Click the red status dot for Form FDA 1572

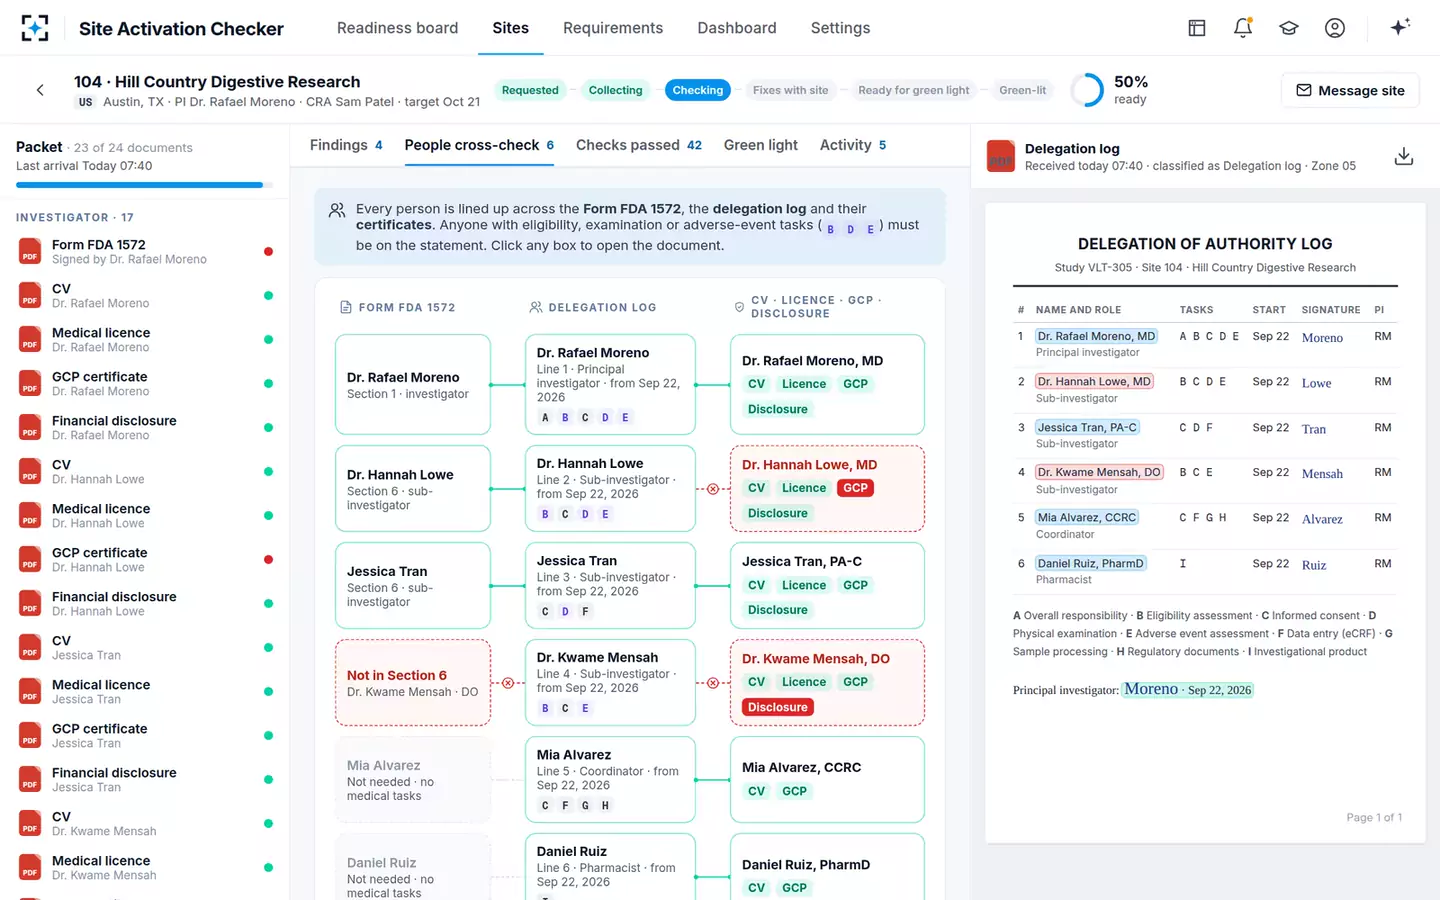point(268,251)
